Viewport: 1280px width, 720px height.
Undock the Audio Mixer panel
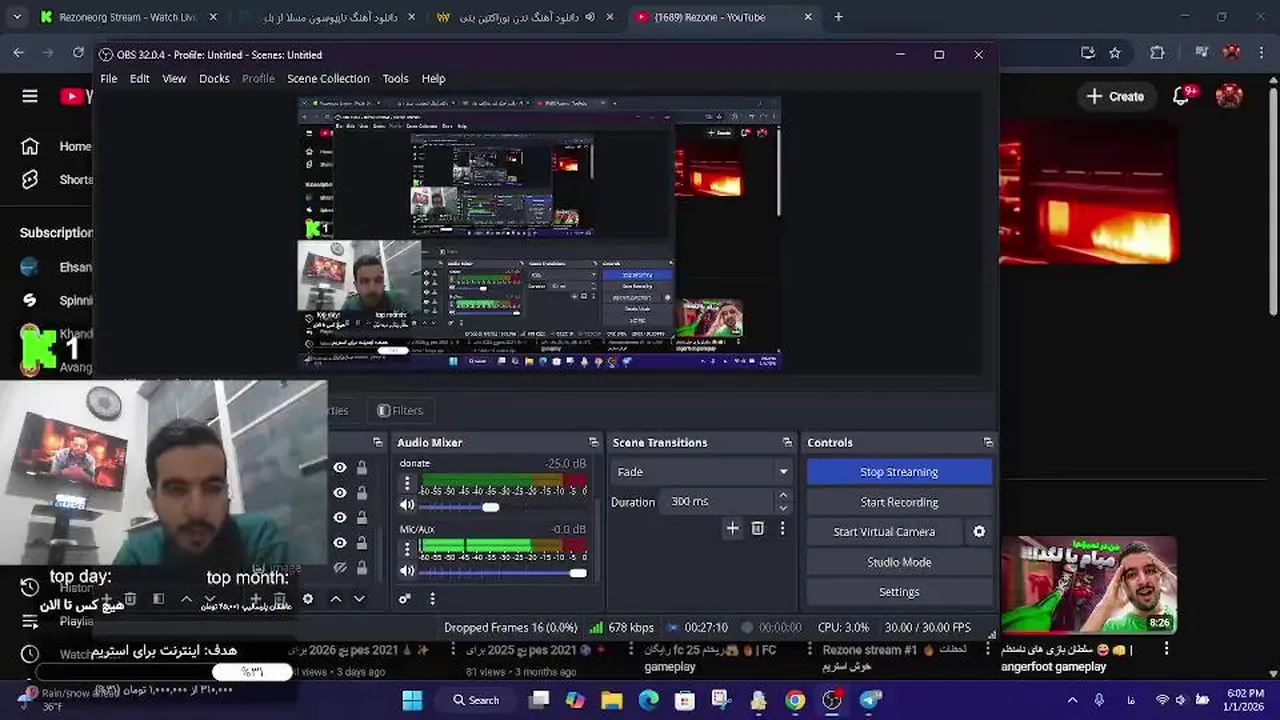click(x=593, y=442)
